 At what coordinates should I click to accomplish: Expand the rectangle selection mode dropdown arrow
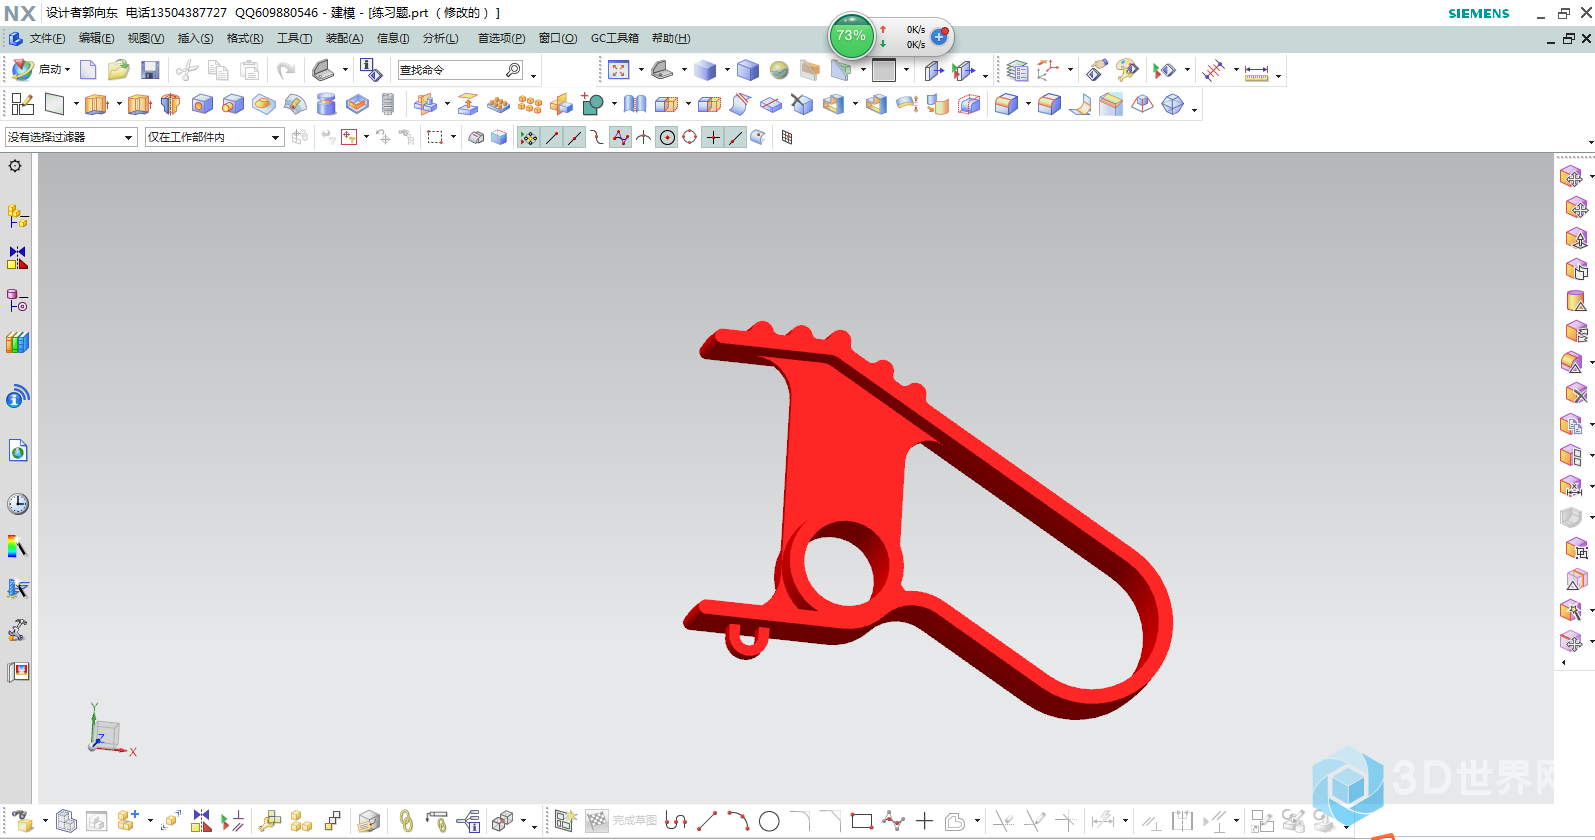click(x=454, y=137)
